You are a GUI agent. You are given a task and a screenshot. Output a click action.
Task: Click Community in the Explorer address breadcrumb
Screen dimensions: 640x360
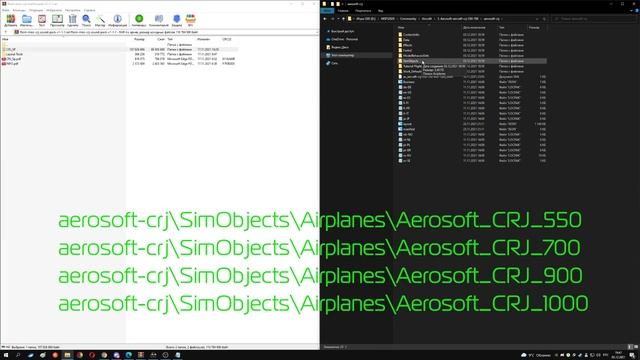pyautogui.click(x=408, y=19)
